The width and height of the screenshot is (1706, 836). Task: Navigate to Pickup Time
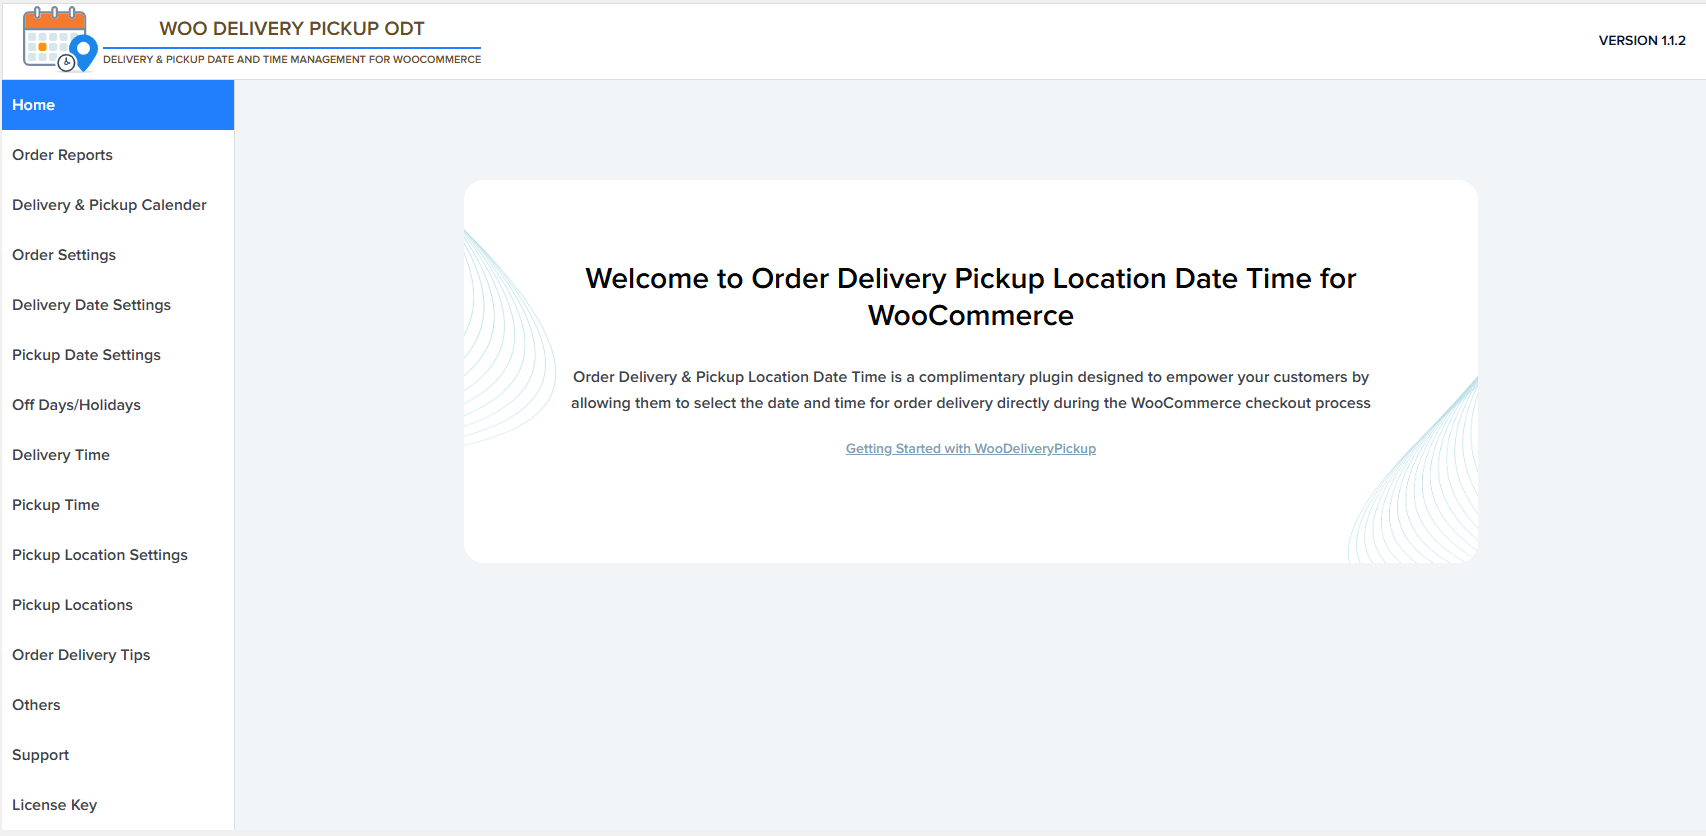pos(56,505)
